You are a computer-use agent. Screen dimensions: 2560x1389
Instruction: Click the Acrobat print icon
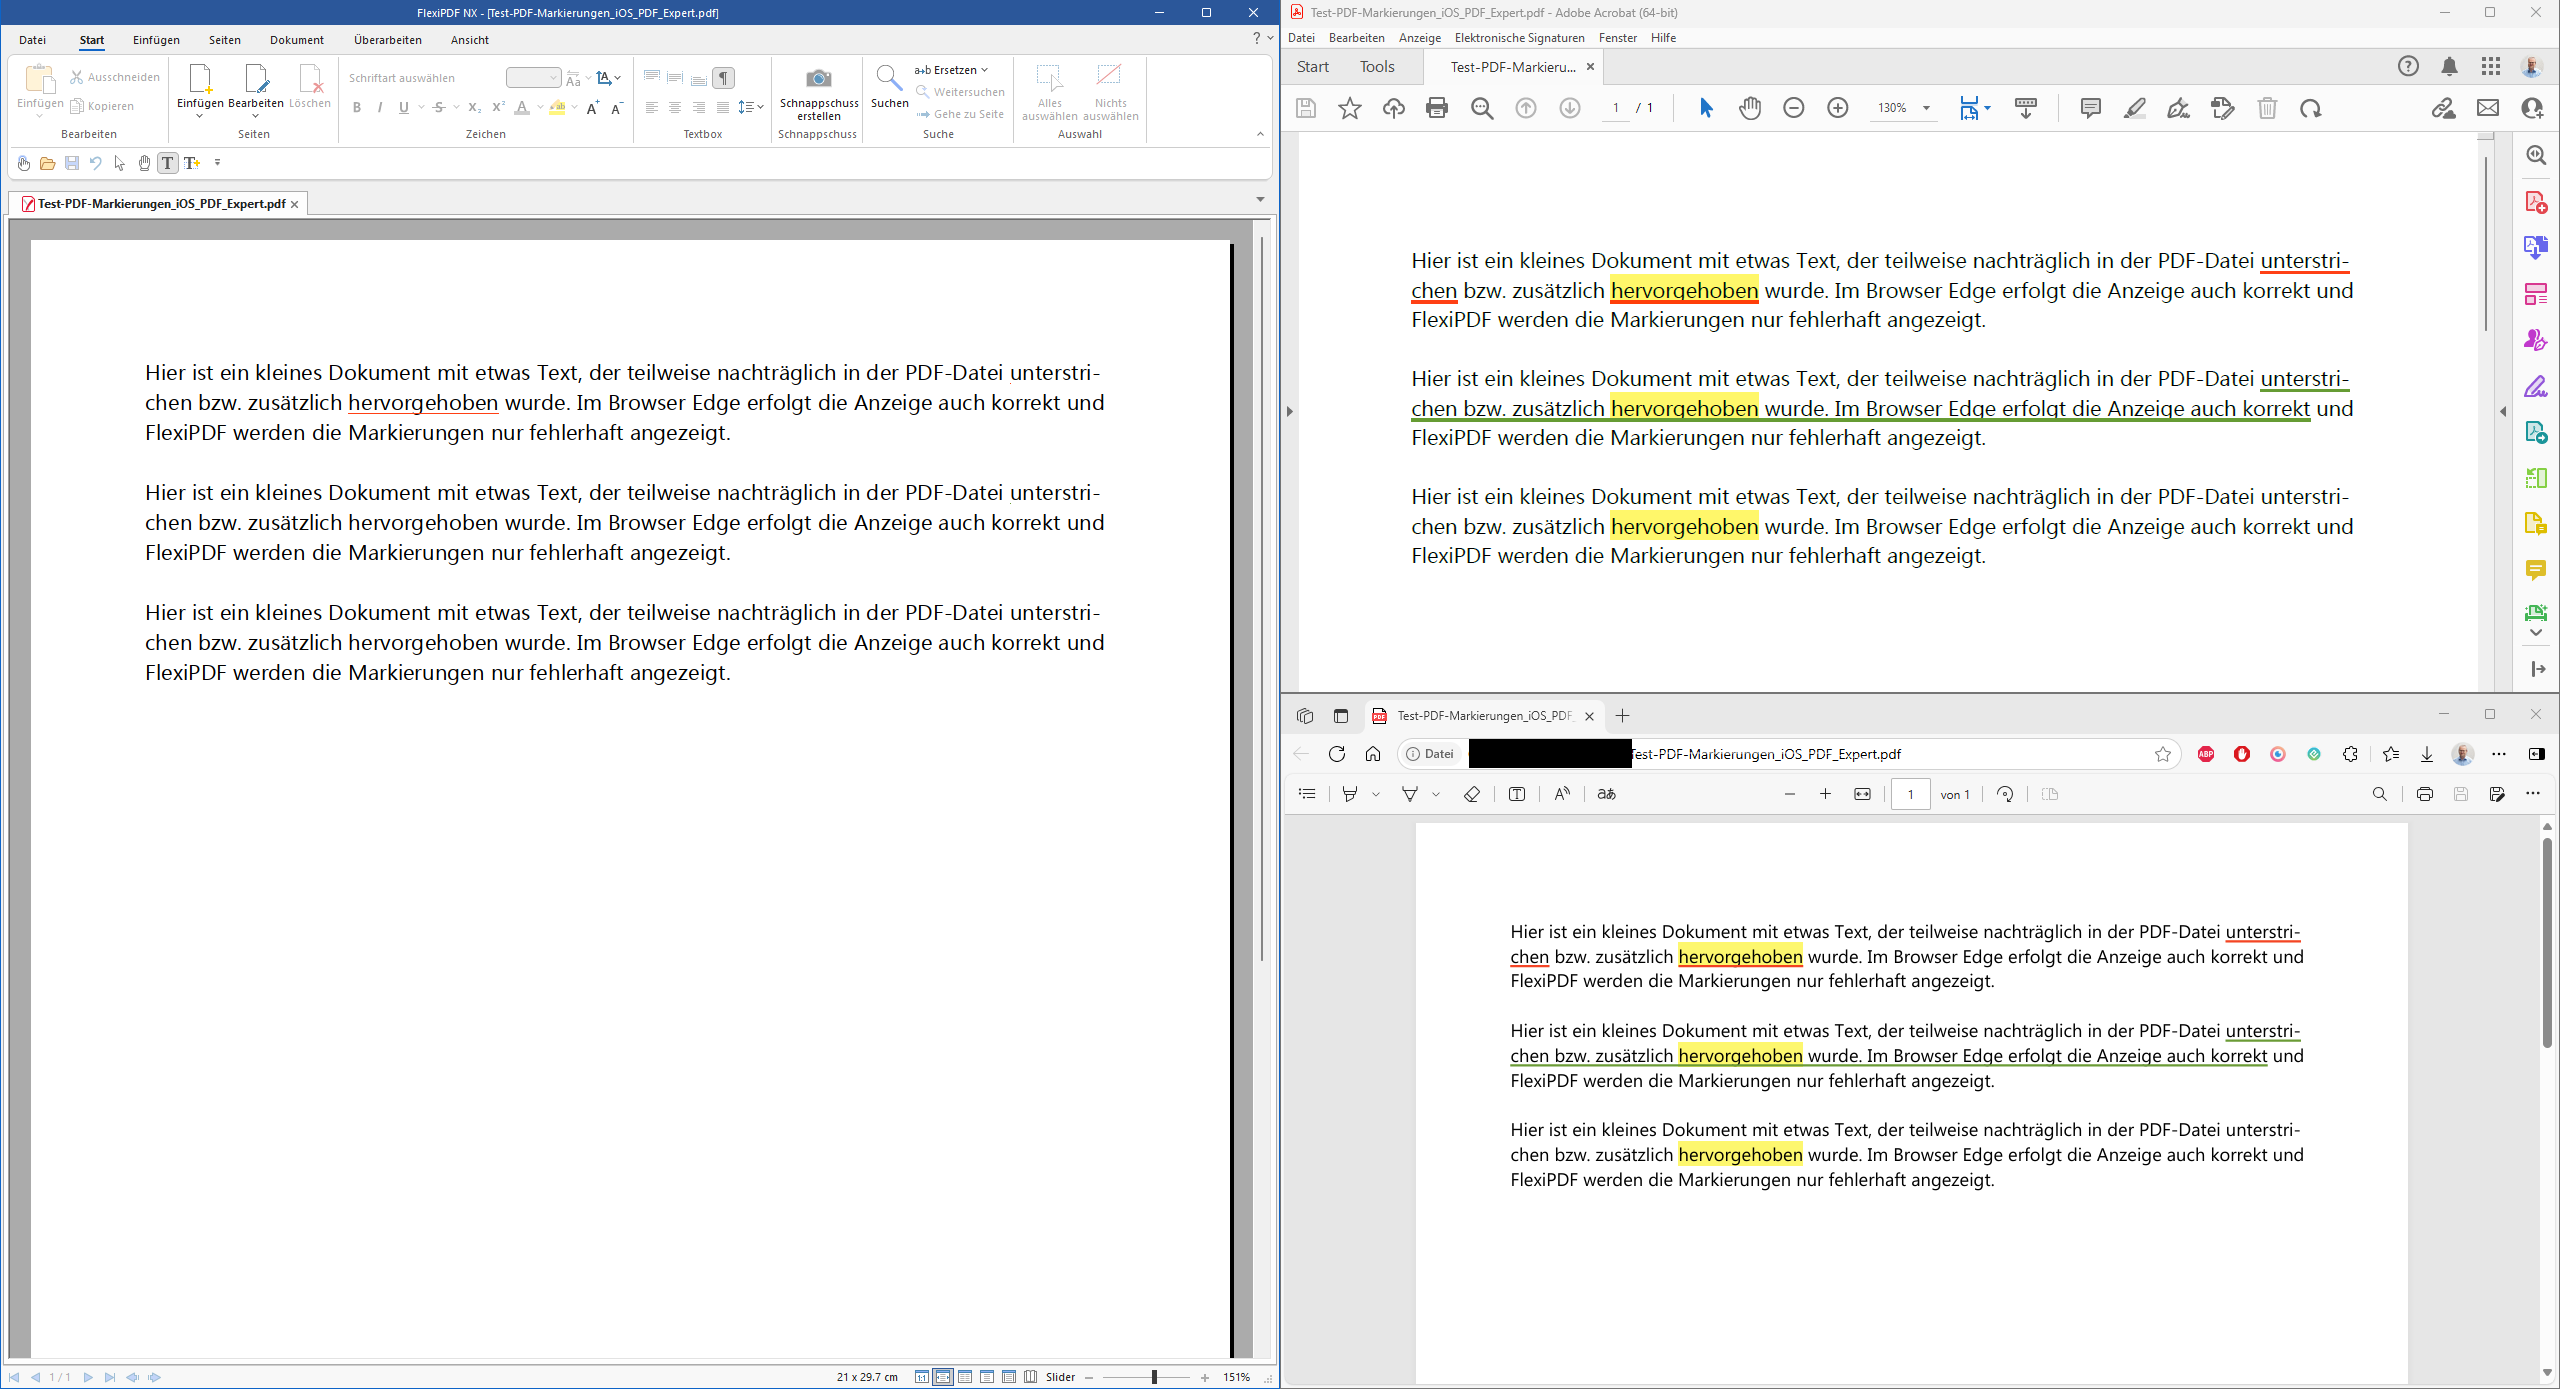coord(1437,108)
